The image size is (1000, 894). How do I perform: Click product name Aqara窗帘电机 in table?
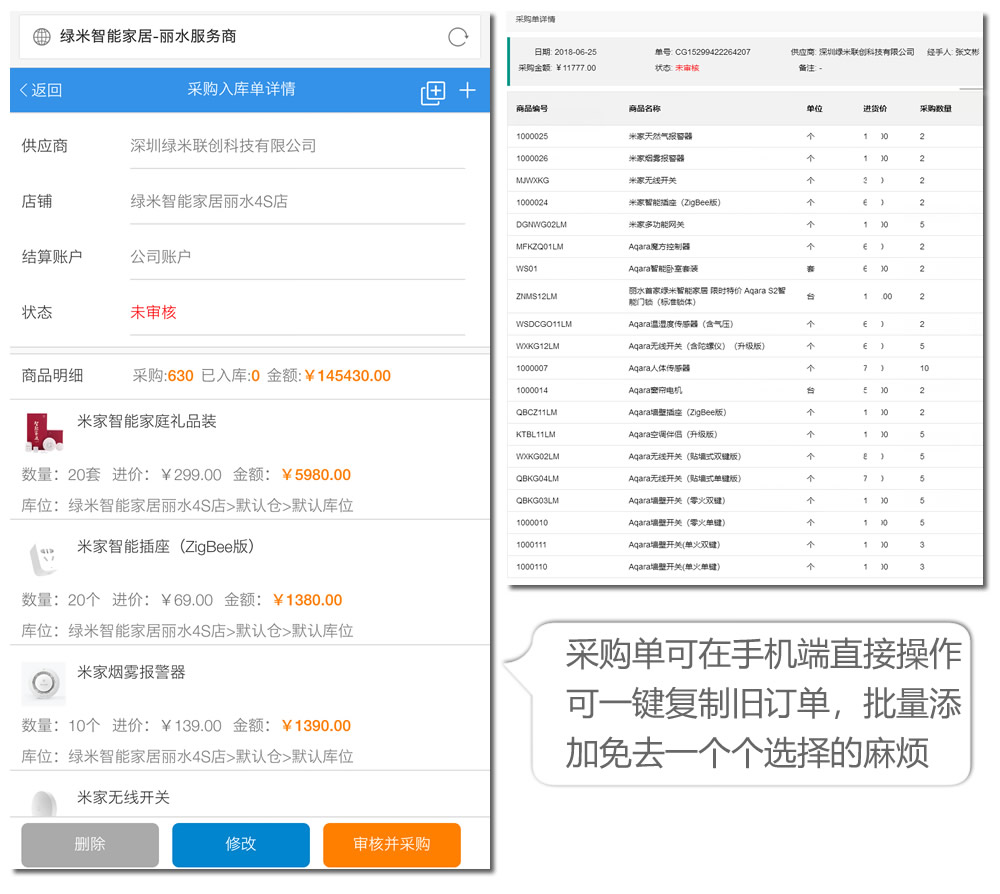coord(655,390)
